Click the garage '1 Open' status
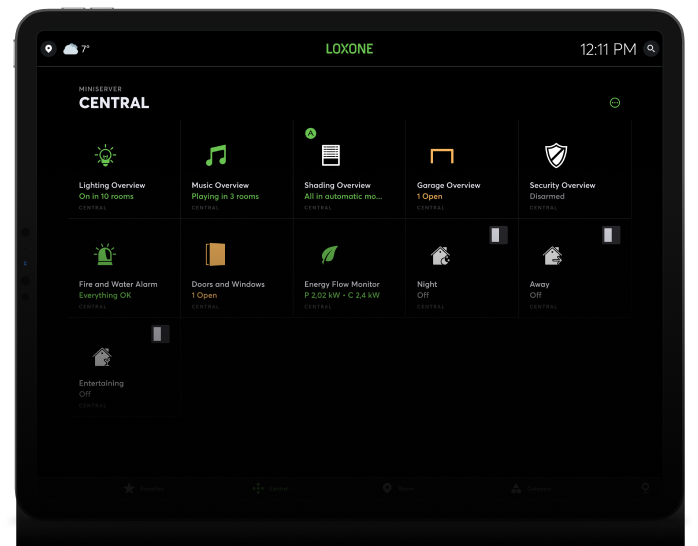The height and width of the screenshot is (546, 698). tap(430, 196)
